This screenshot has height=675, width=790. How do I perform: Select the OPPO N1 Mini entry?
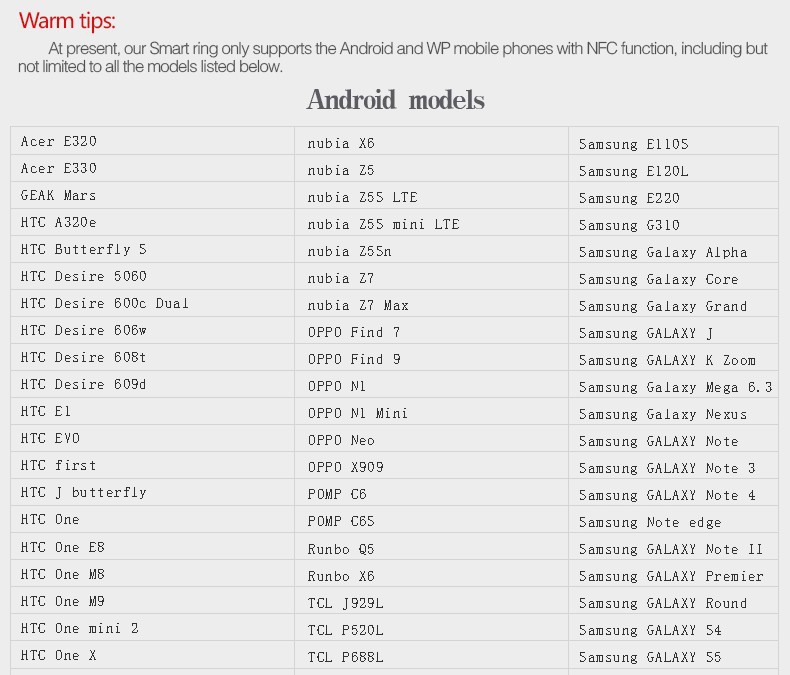(358, 413)
